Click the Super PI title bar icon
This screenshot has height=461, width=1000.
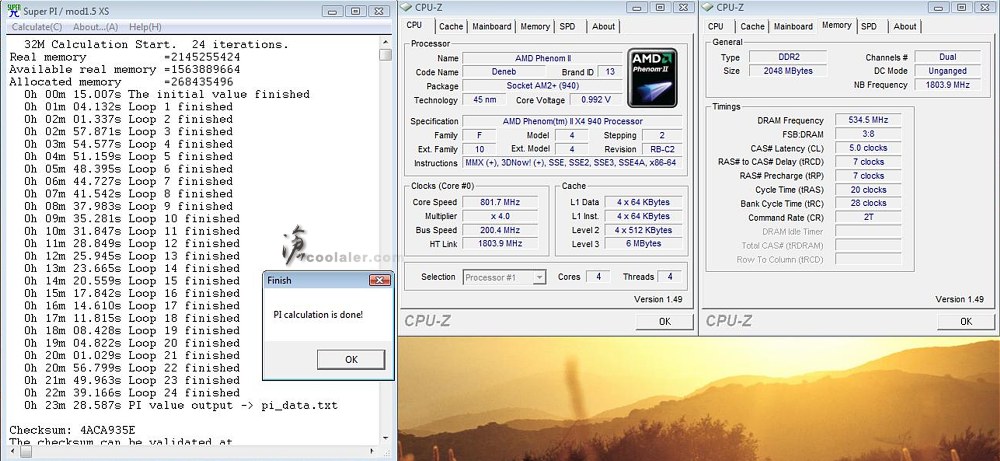13,10
